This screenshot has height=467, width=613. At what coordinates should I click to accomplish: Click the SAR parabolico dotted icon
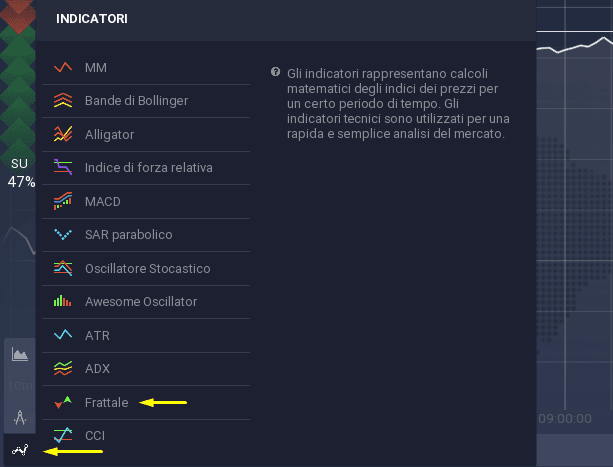coord(63,234)
